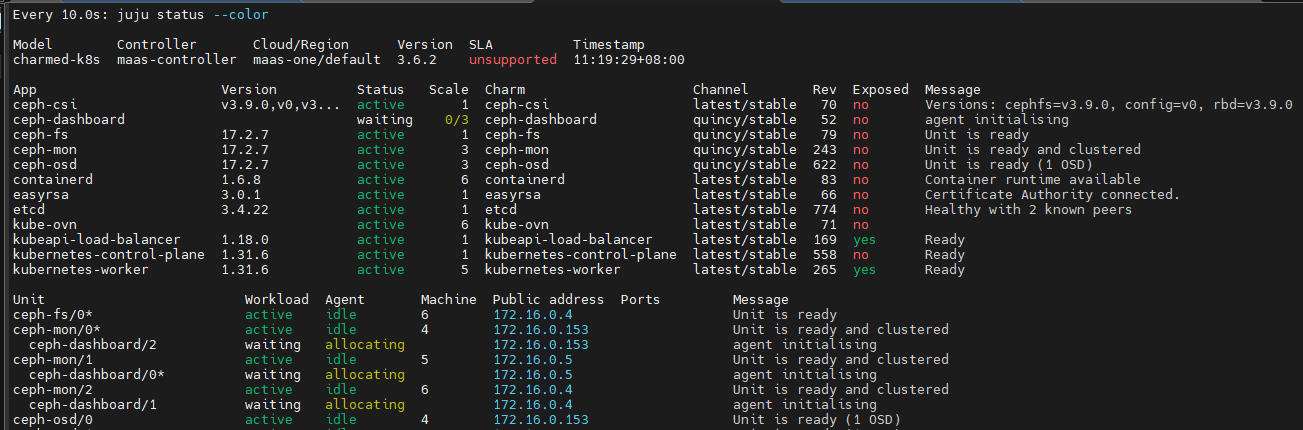Select the timestamp '11:19:29+08:00'

click(x=629, y=60)
